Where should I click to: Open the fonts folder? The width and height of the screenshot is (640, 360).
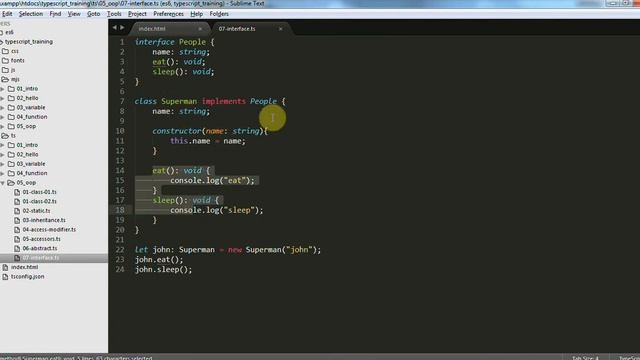coord(18,60)
